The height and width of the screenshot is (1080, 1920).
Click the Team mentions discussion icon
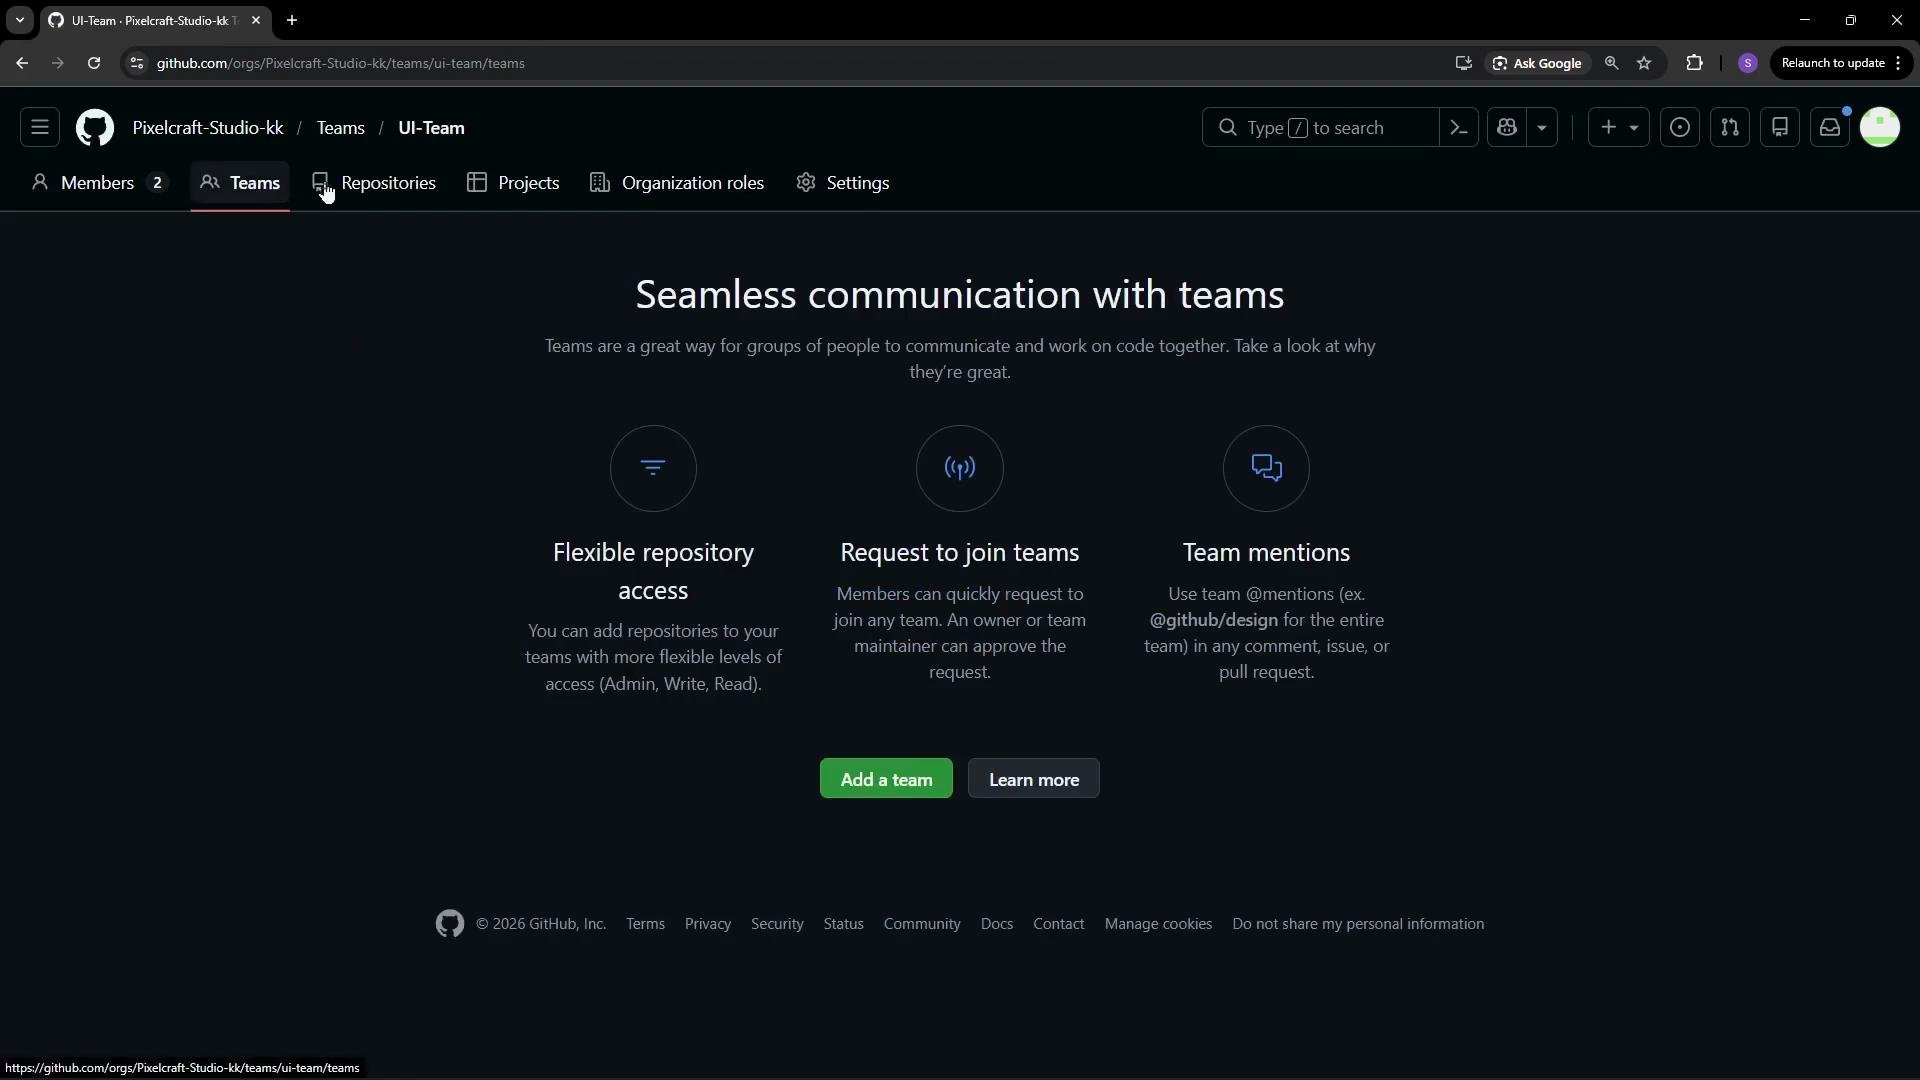tap(1266, 468)
